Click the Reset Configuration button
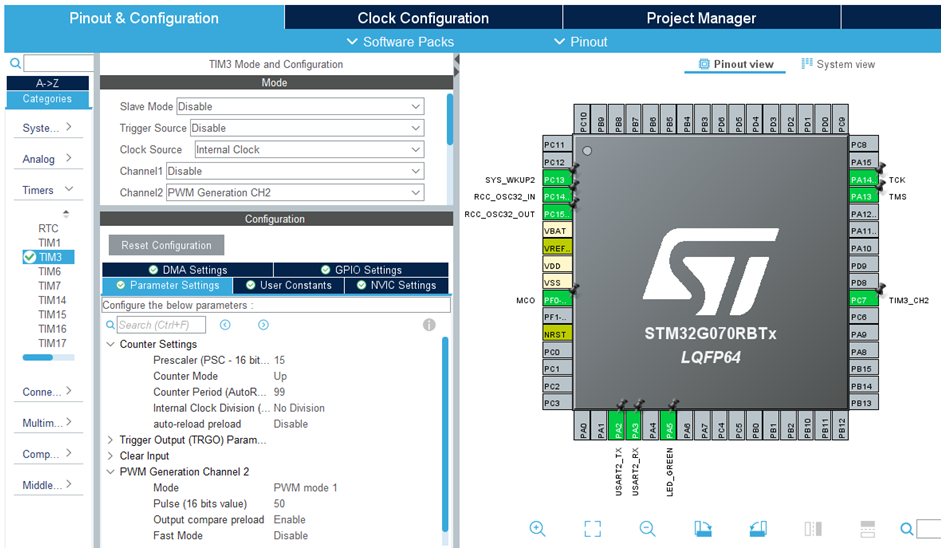 [x=166, y=245]
